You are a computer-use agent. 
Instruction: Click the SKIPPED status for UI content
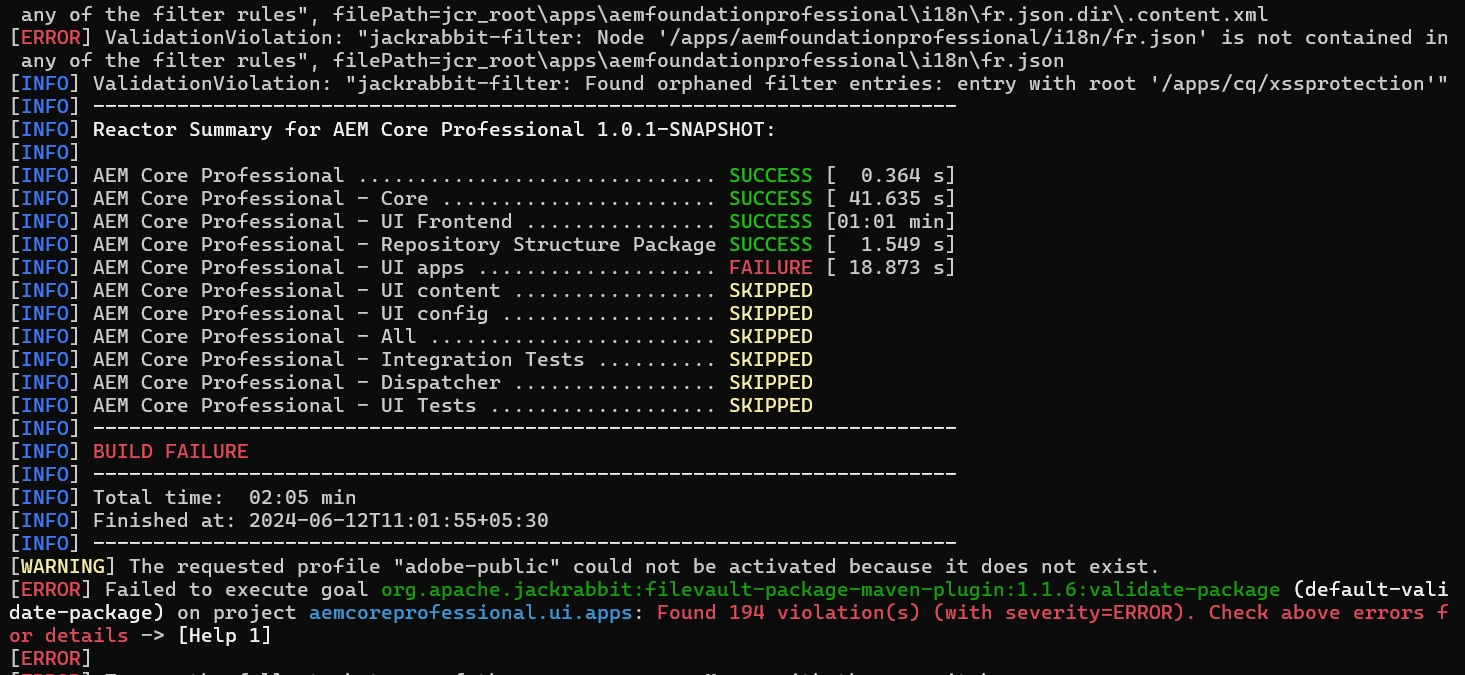[x=770, y=291]
